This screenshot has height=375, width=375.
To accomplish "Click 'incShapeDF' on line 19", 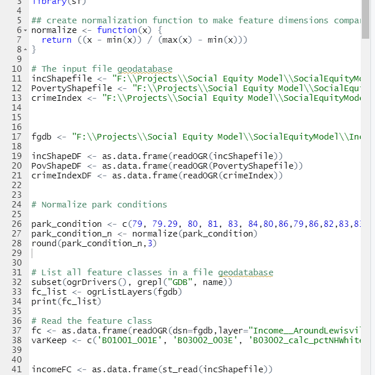I will point(56,156).
